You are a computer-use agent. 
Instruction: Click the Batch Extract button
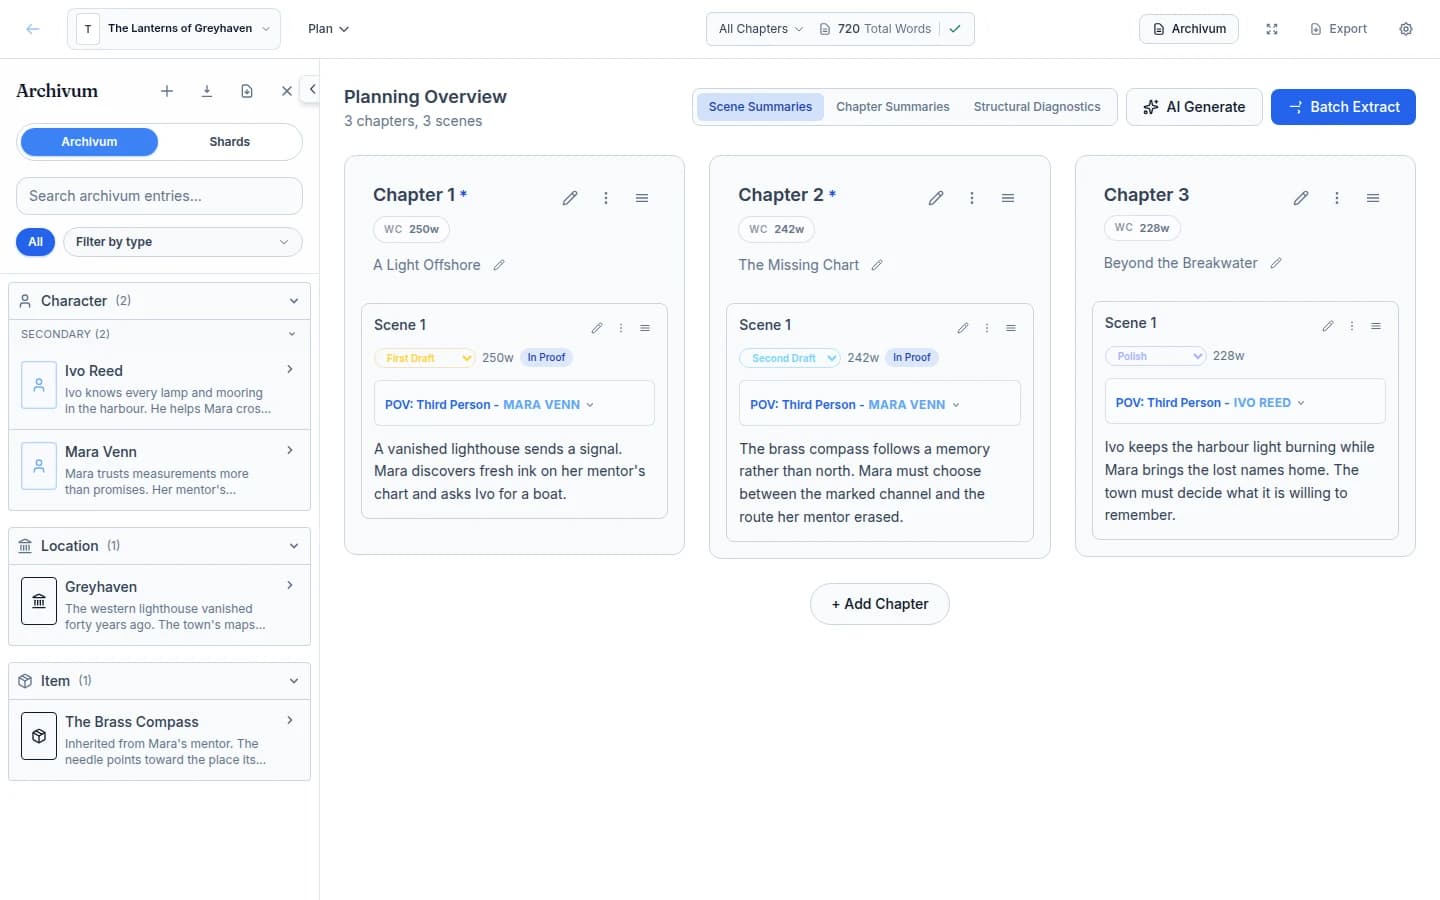(x=1343, y=107)
